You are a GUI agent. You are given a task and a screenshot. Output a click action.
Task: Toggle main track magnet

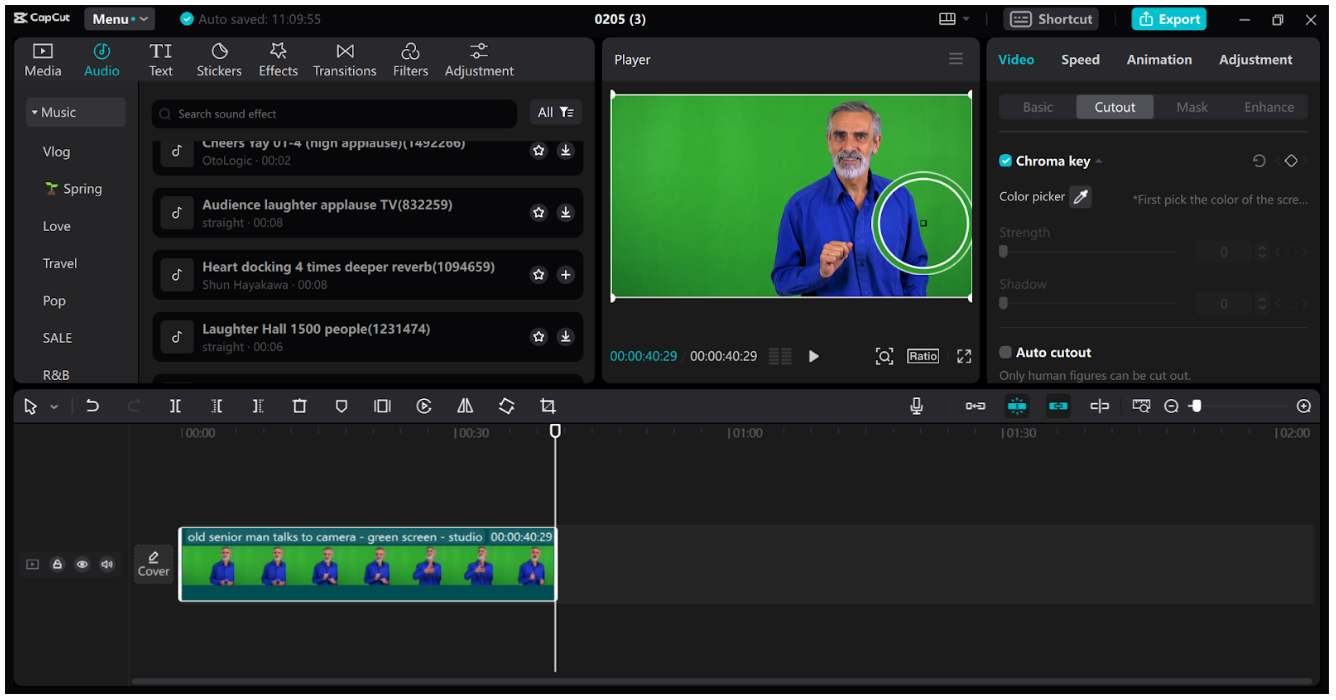click(x=975, y=406)
